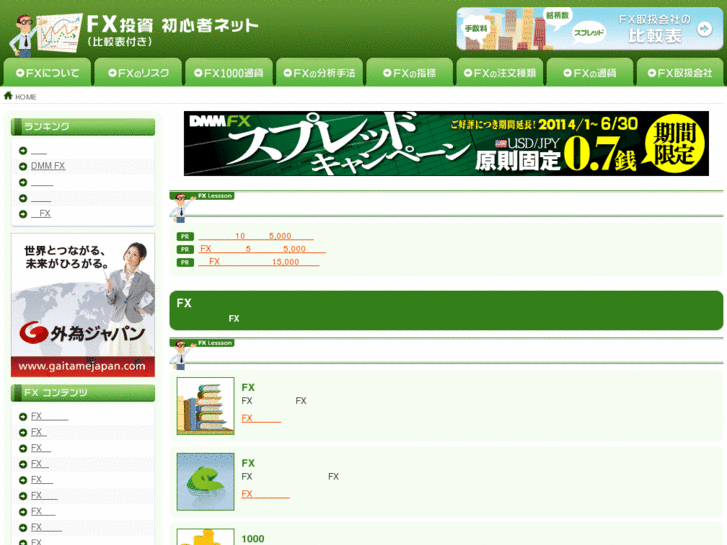Click the green creature article thumbnail
The width and height of the screenshot is (727, 545).
coord(205,482)
